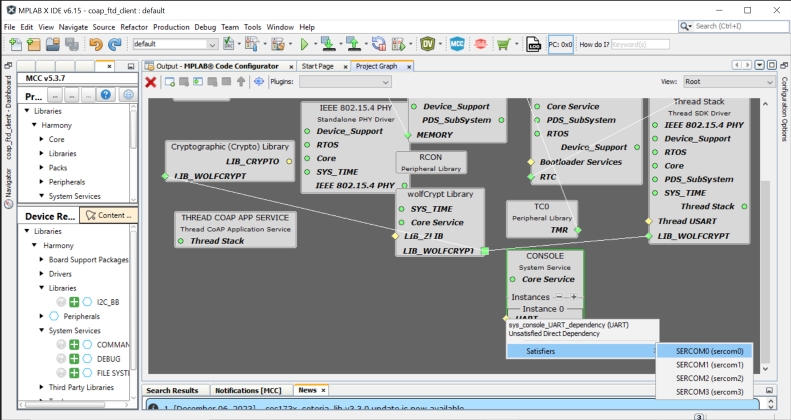Click the blue help question mark icon

105,95
